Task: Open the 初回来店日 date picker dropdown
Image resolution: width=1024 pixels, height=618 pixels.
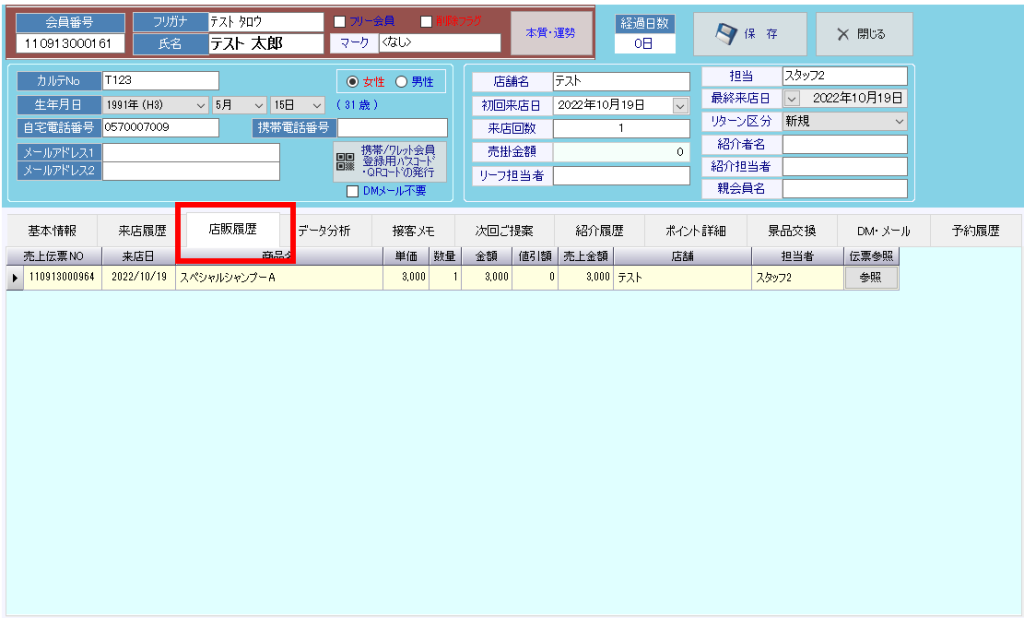Action: point(681,105)
